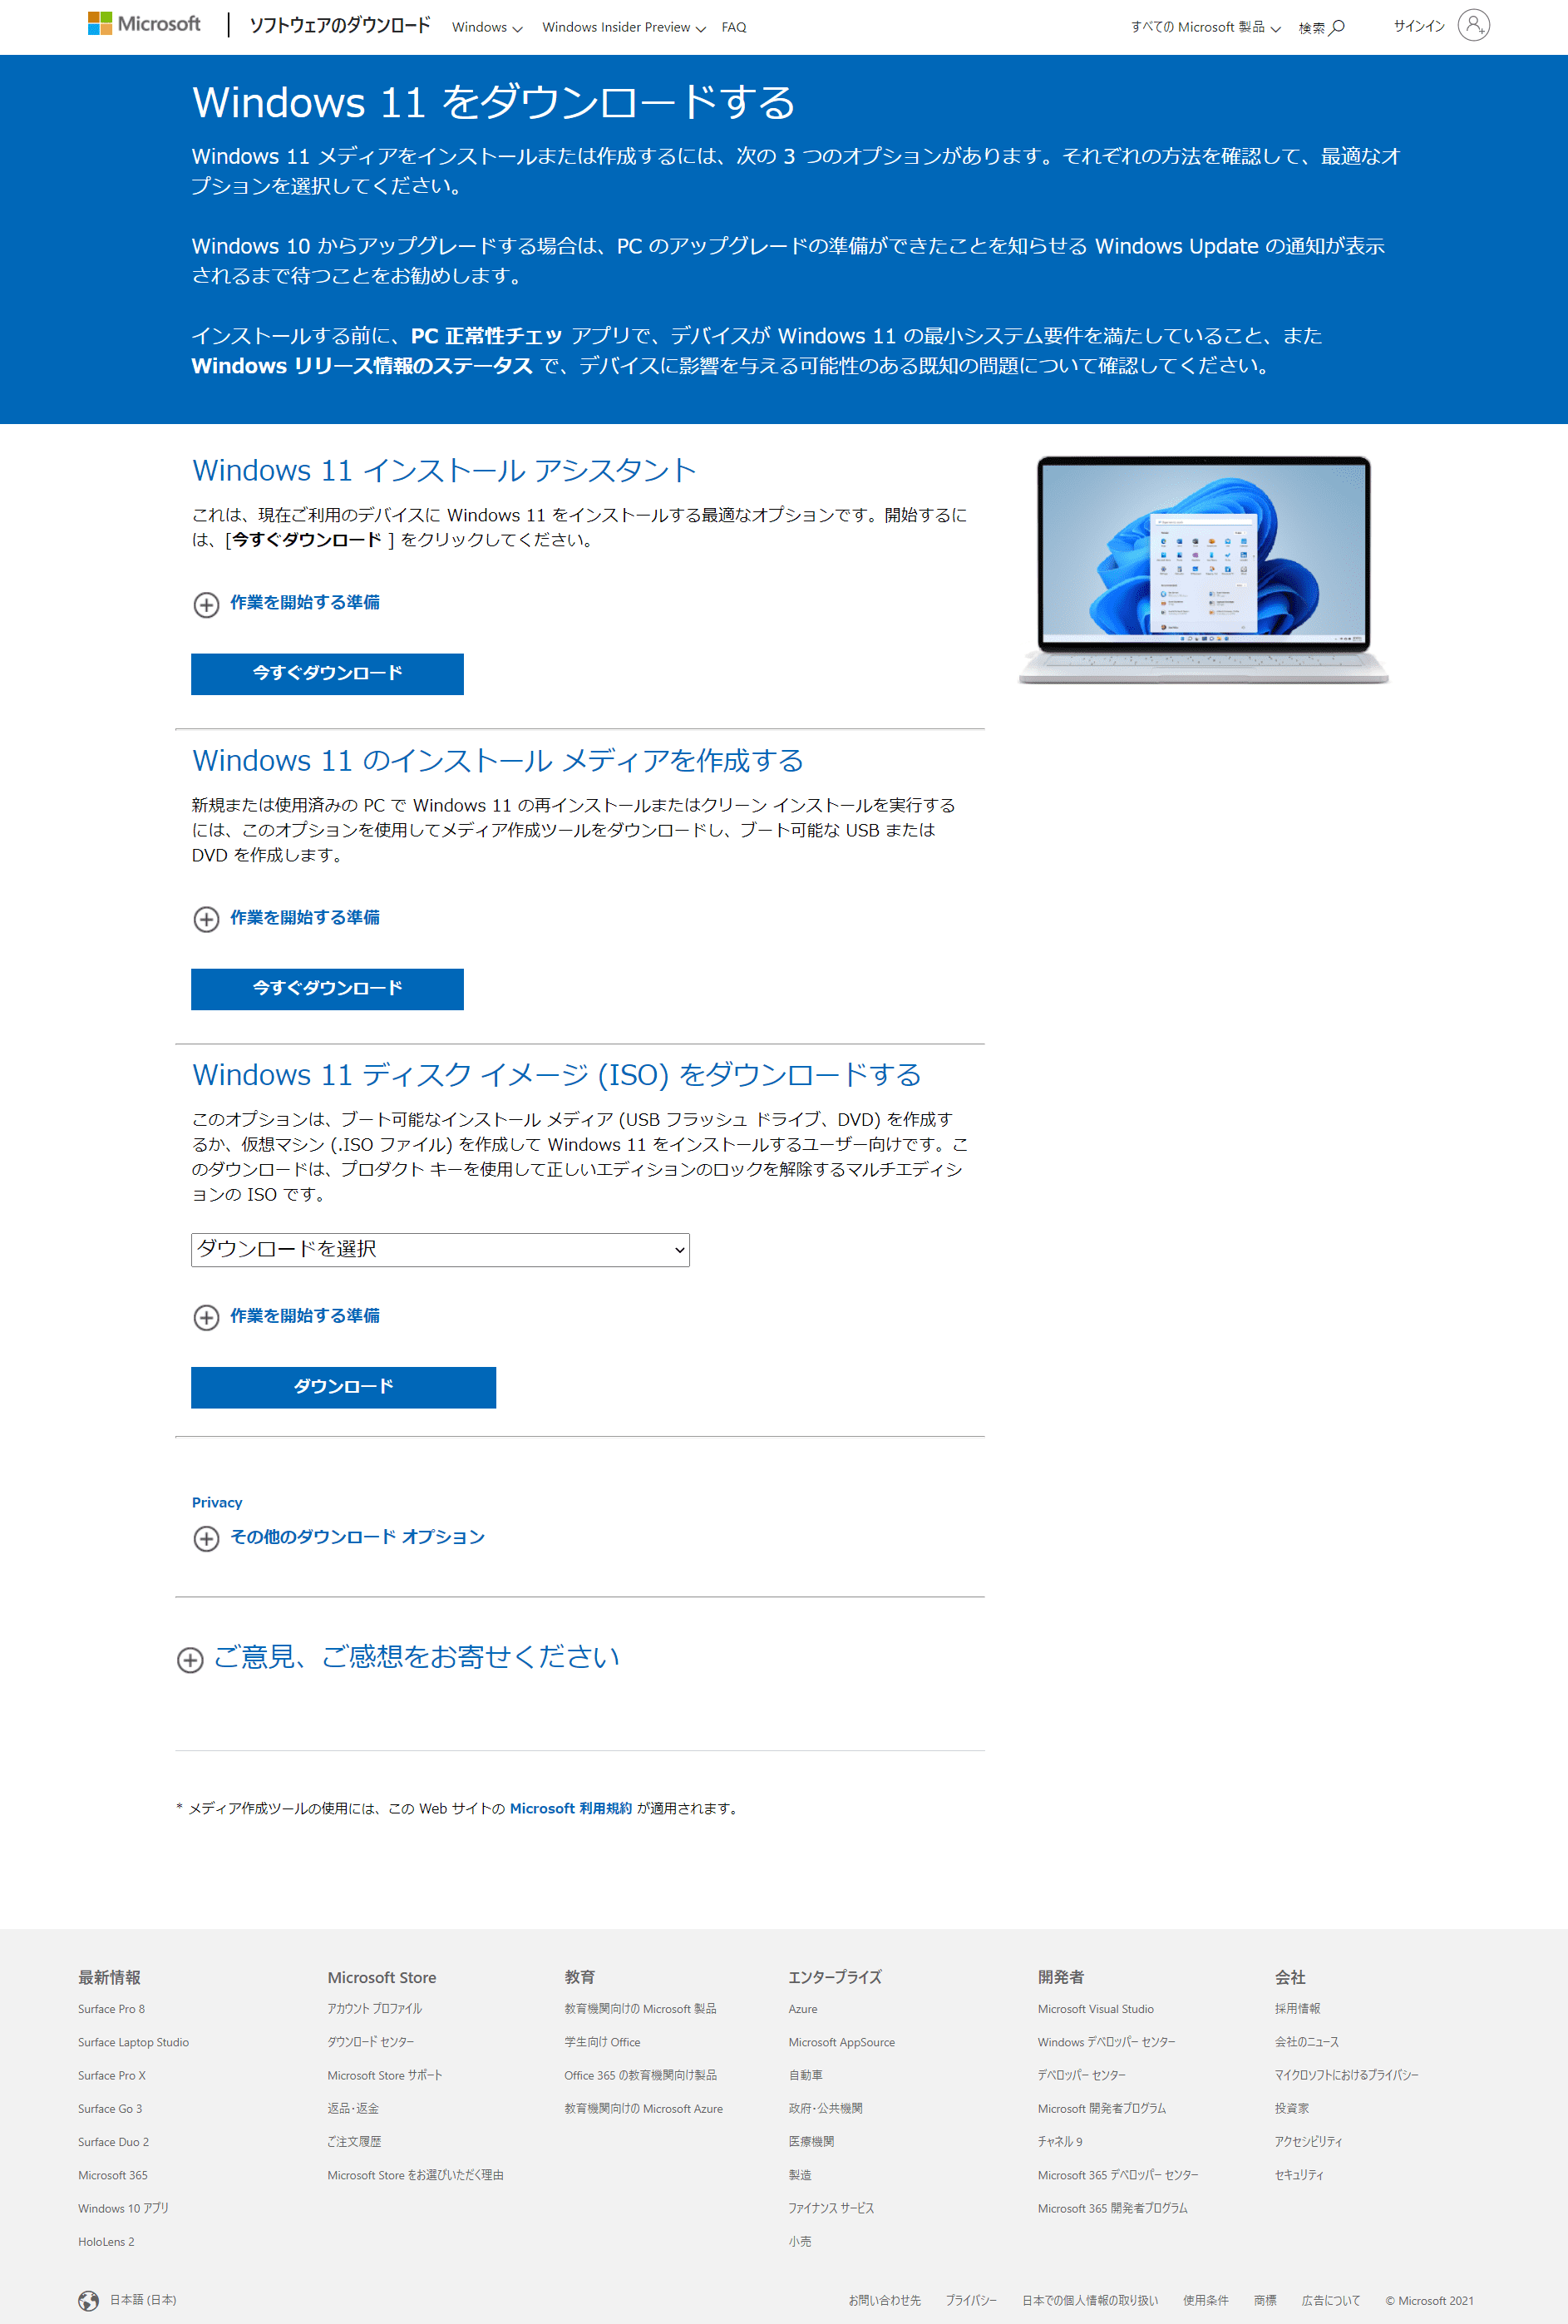Open the ダウンロードを選択 dropdown

[x=440, y=1249]
